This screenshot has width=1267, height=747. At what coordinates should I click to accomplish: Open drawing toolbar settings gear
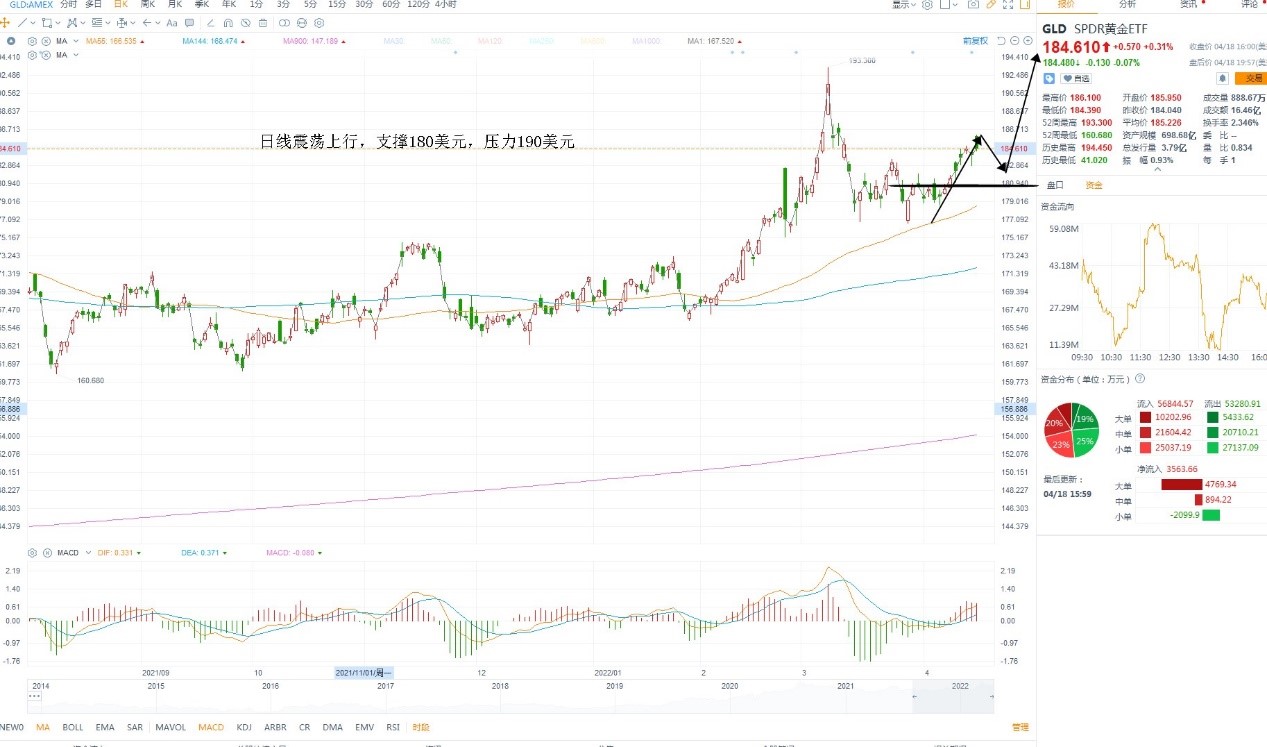point(319,23)
